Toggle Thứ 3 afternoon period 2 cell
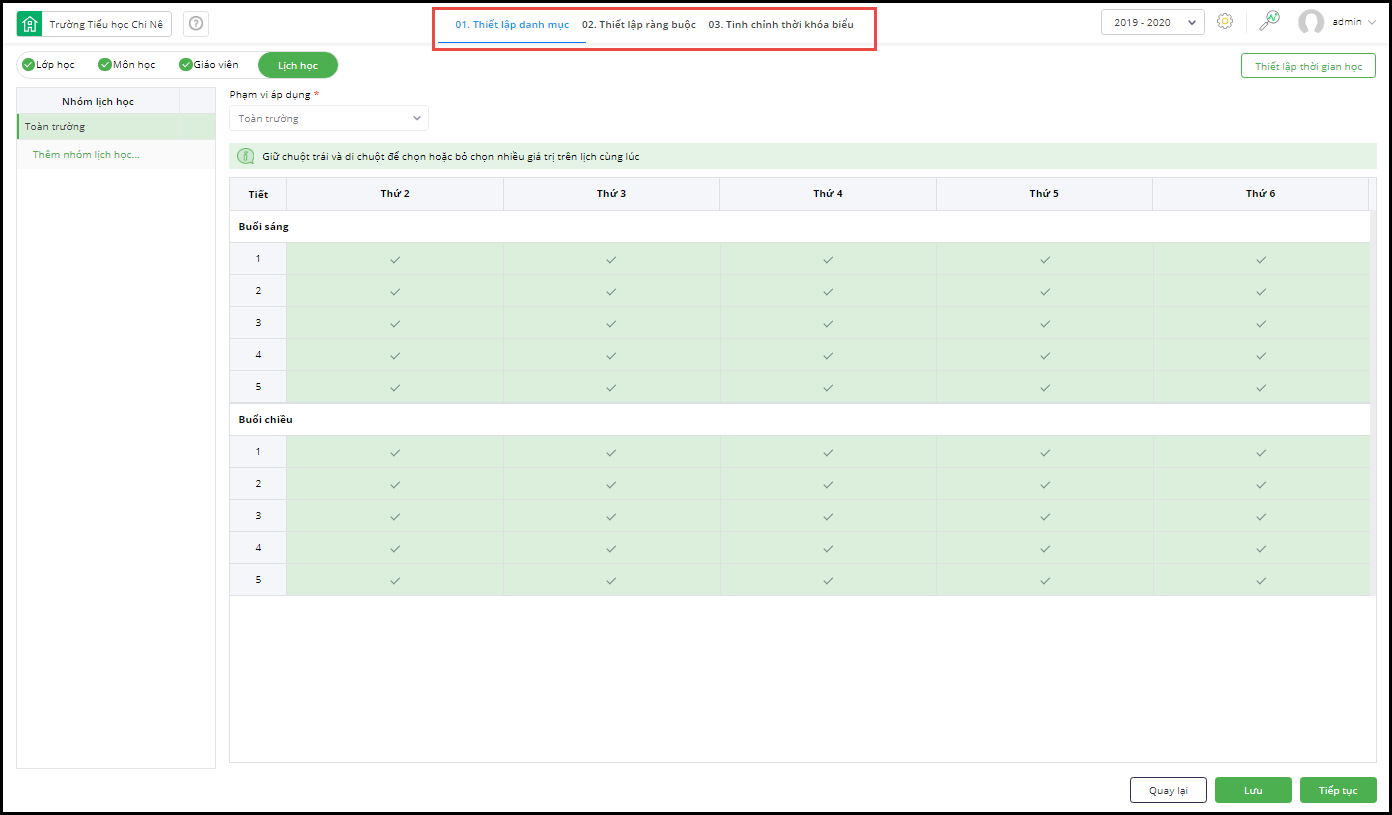The width and height of the screenshot is (1392, 815). 611,484
